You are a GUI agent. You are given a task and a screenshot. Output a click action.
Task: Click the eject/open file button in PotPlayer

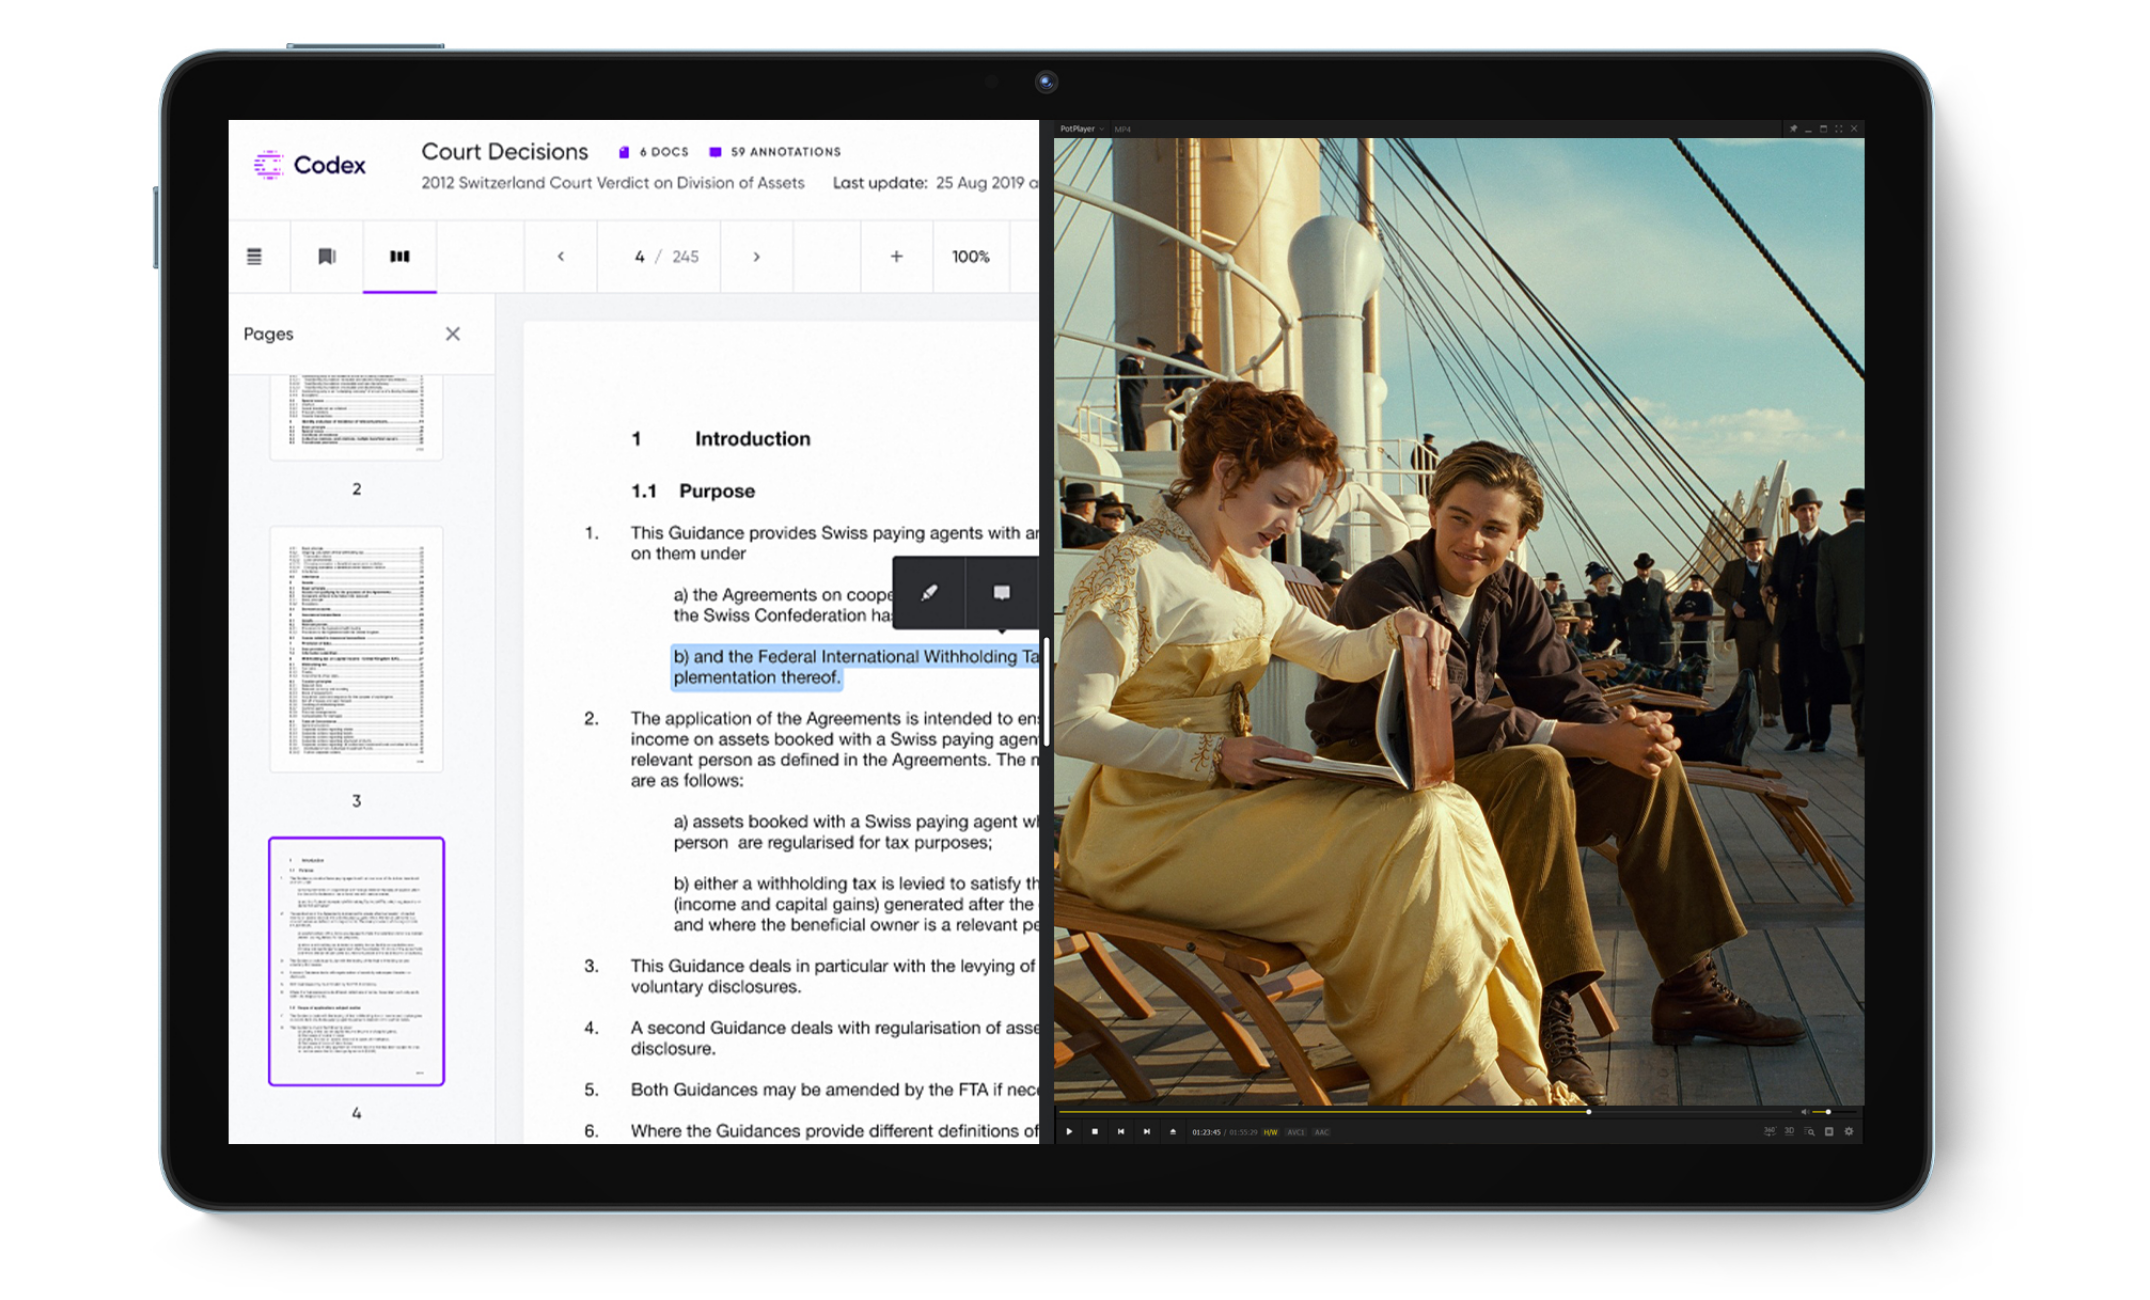pos(1173,1132)
